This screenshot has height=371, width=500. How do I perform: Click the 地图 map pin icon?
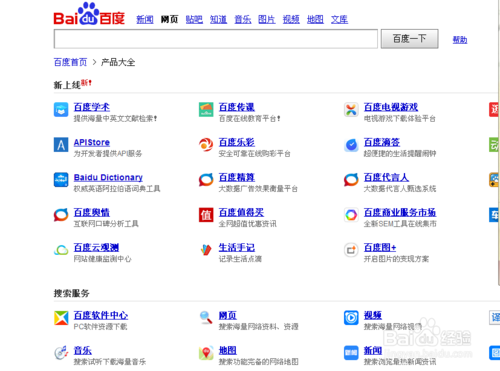(x=206, y=353)
